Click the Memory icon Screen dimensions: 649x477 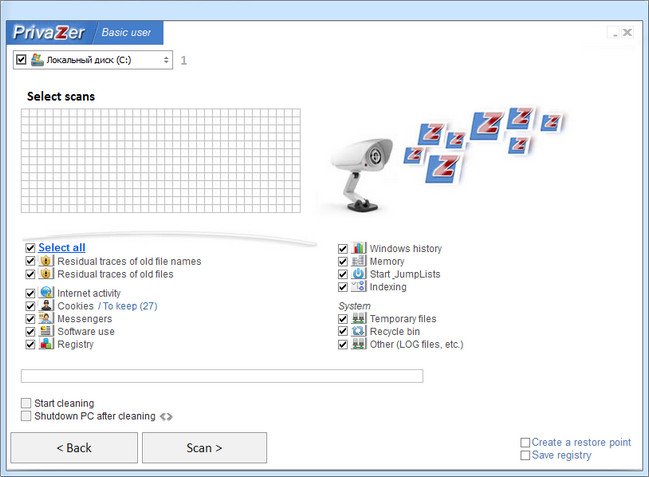point(358,261)
